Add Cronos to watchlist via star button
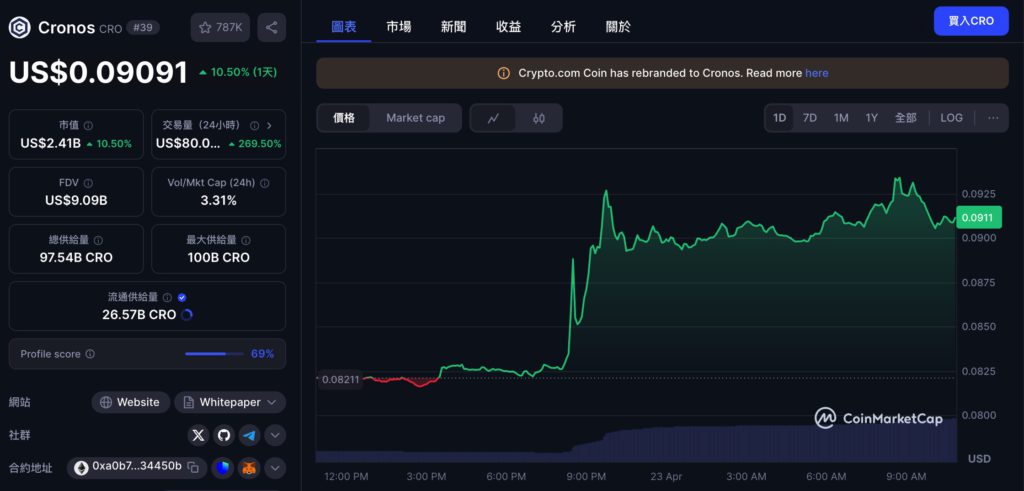The height and width of the screenshot is (491, 1024). tap(220, 27)
